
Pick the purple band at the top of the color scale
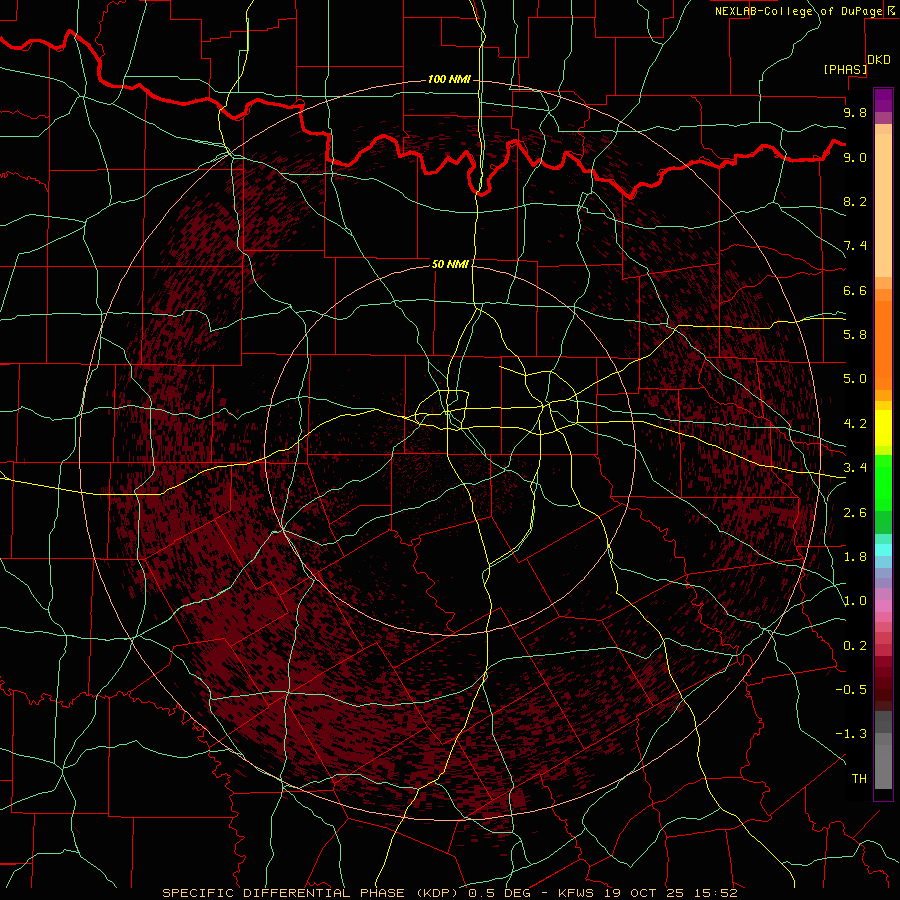point(883,100)
